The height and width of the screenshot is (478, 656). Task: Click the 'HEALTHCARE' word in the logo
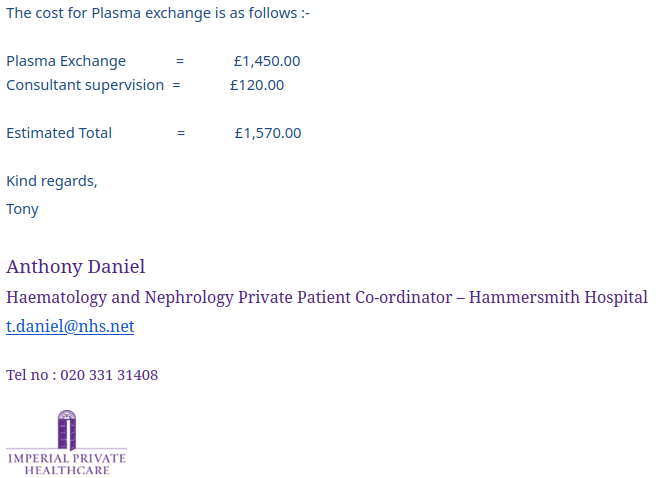pos(67,470)
